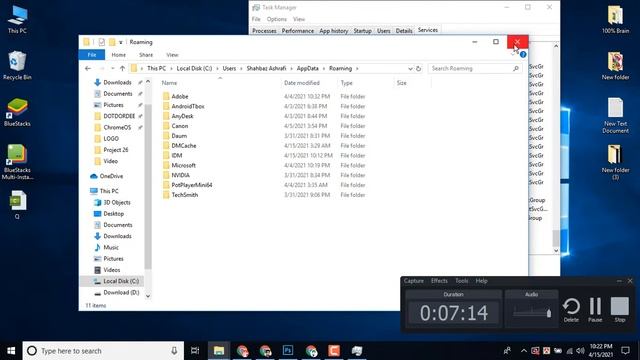Select 3D Objects in navigation pane

pos(112,202)
